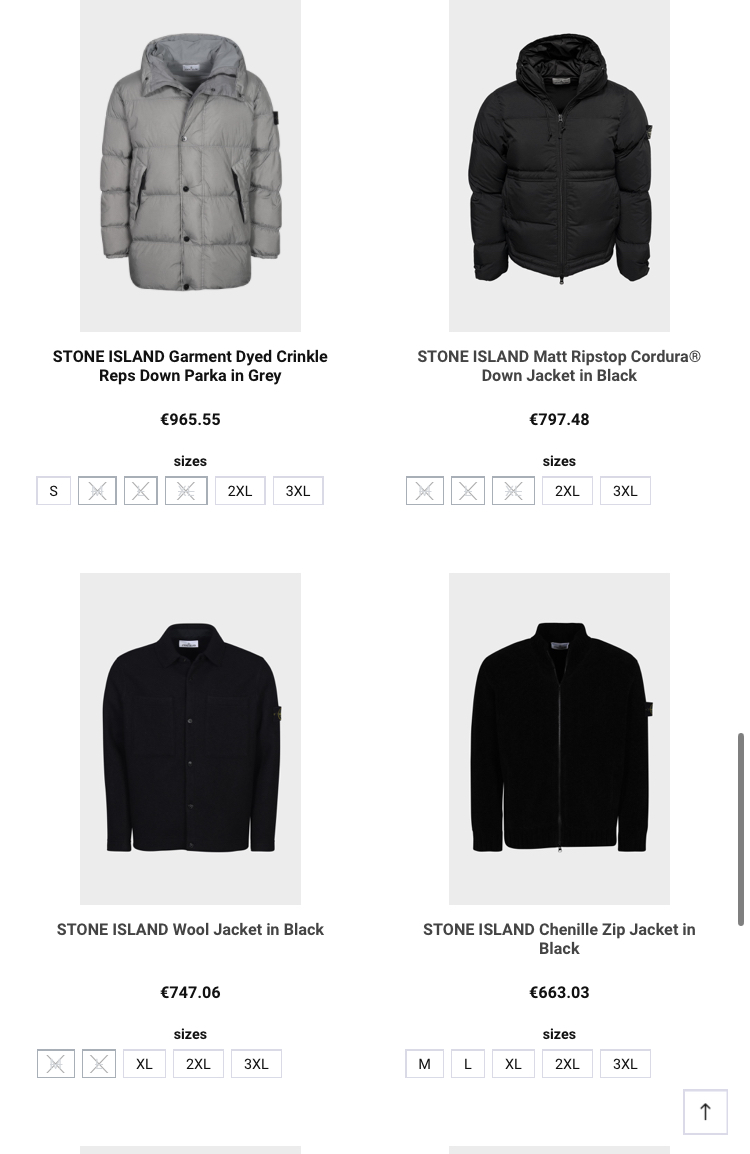
Task: Open Matt Ripstop Cordura Down Jacket link
Action: 559,366
